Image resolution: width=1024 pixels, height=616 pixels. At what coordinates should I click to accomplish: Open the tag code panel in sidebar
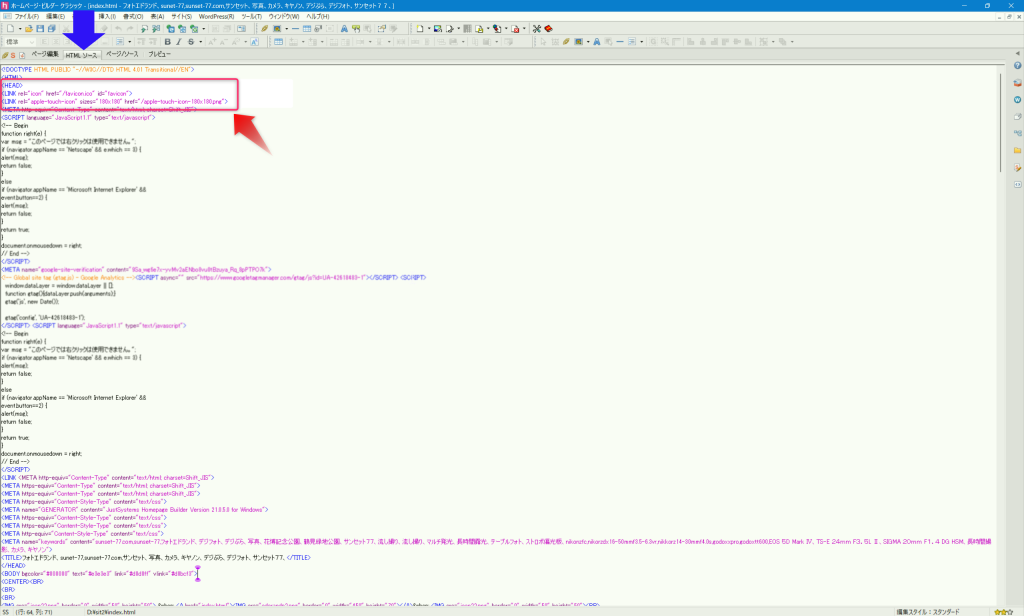tap(1017, 184)
